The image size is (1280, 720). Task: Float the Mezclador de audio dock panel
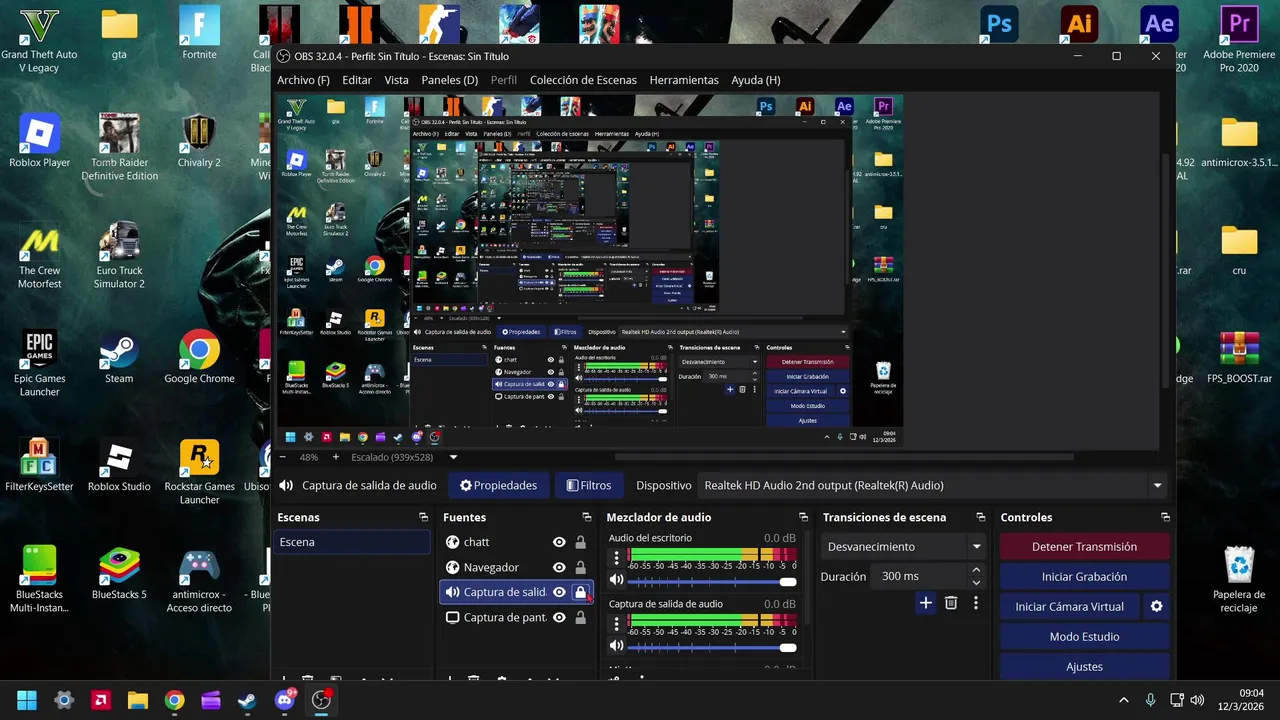pyautogui.click(x=803, y=518)
